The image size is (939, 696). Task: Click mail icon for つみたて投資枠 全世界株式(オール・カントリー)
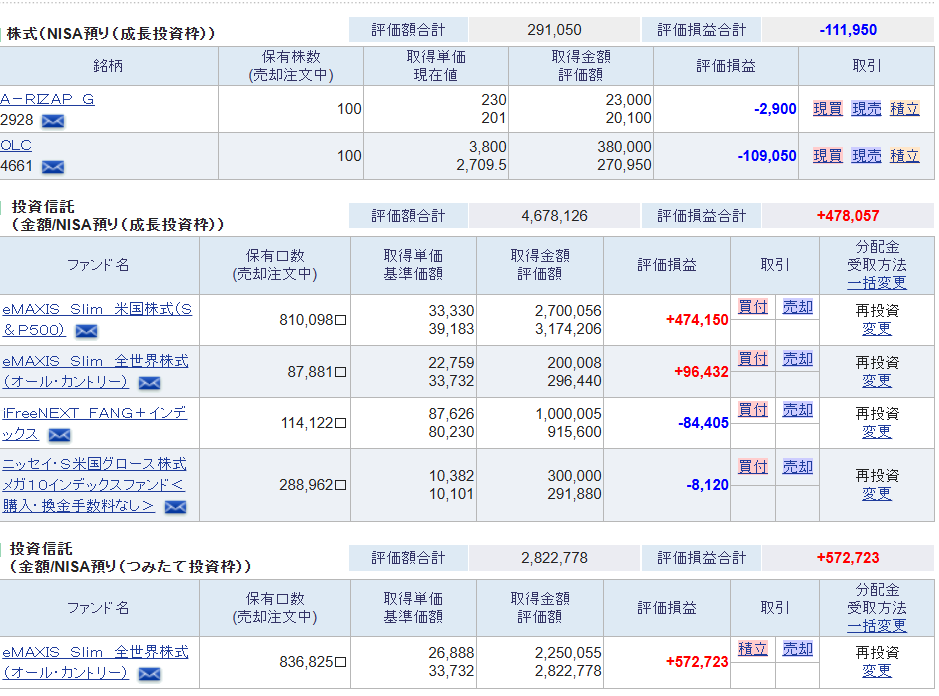[149, 674]
